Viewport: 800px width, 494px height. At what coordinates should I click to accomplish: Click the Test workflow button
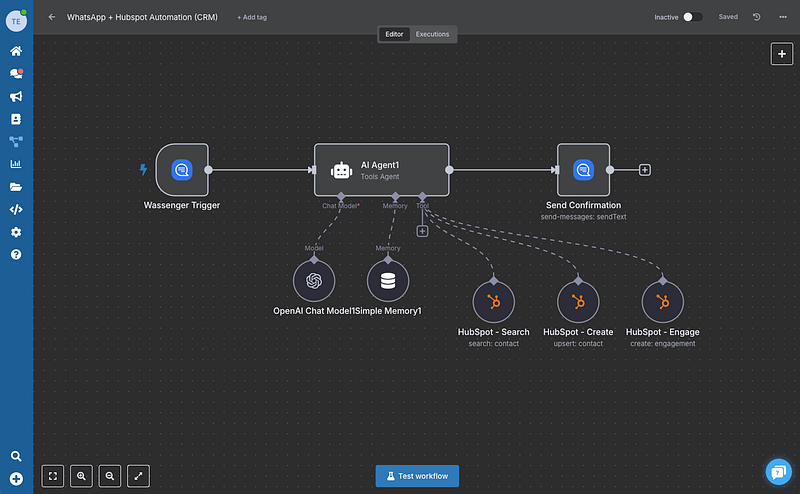417,475
